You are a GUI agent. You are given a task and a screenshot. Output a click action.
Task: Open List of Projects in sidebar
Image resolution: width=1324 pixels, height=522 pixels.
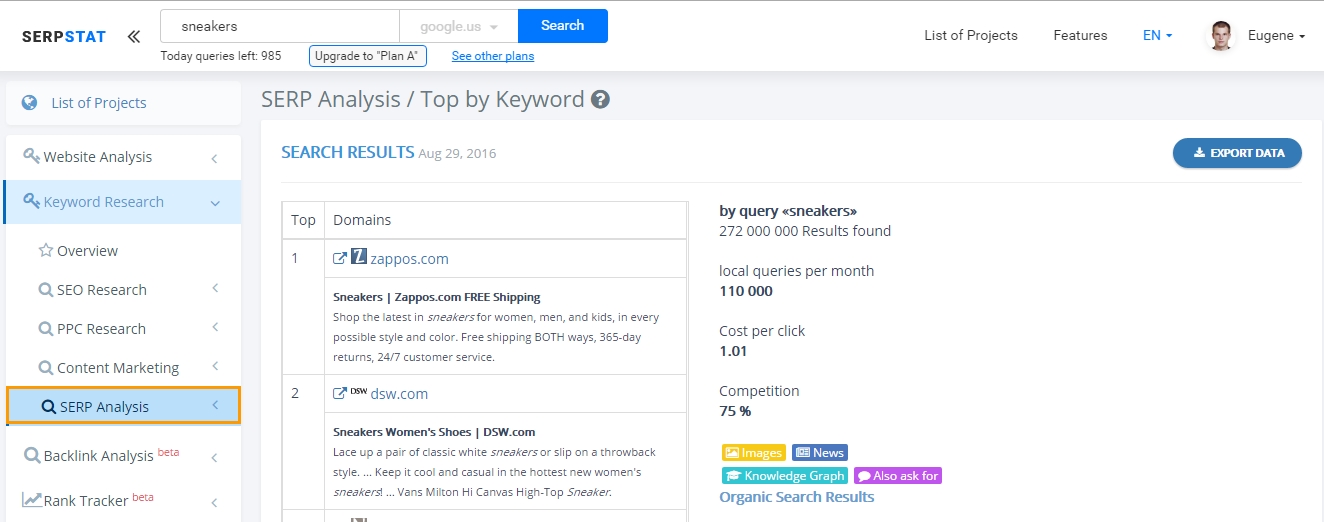click(99, 103)
